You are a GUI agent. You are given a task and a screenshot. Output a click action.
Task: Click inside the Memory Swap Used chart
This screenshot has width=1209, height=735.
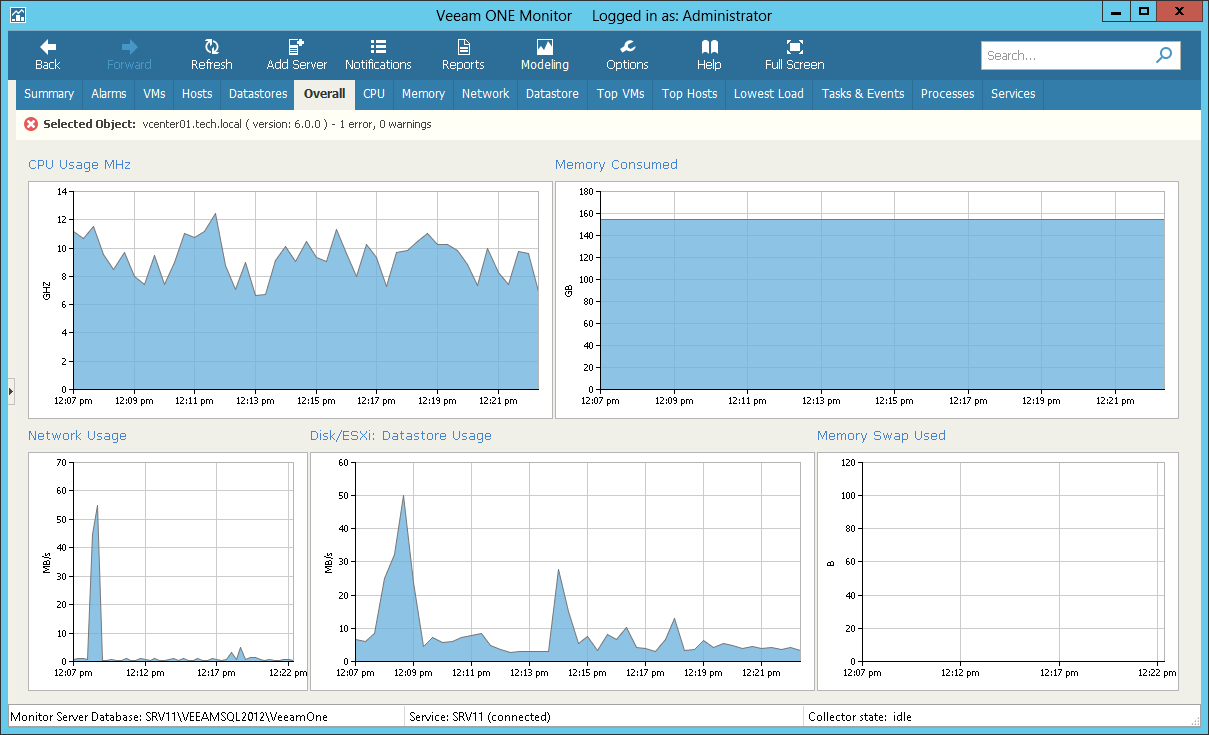[1013, 560]
